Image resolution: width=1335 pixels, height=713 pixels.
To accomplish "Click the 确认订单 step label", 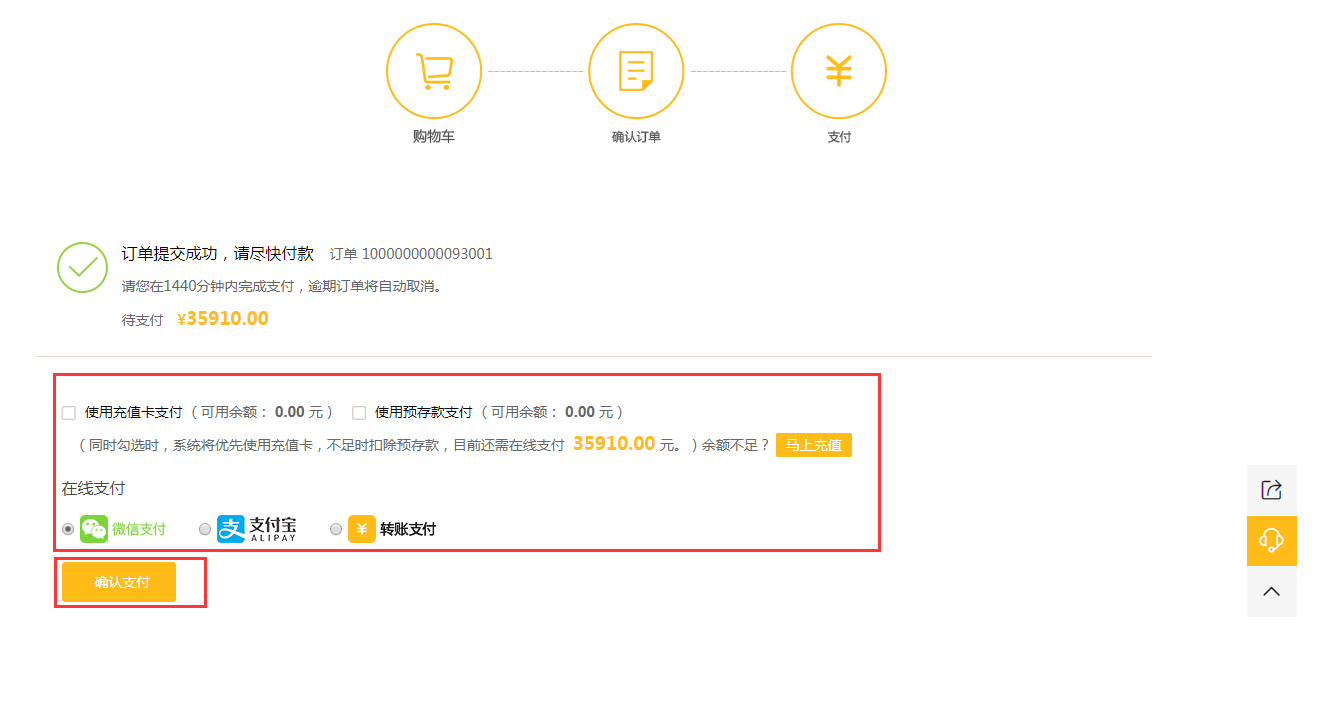I will click(636, 137).
